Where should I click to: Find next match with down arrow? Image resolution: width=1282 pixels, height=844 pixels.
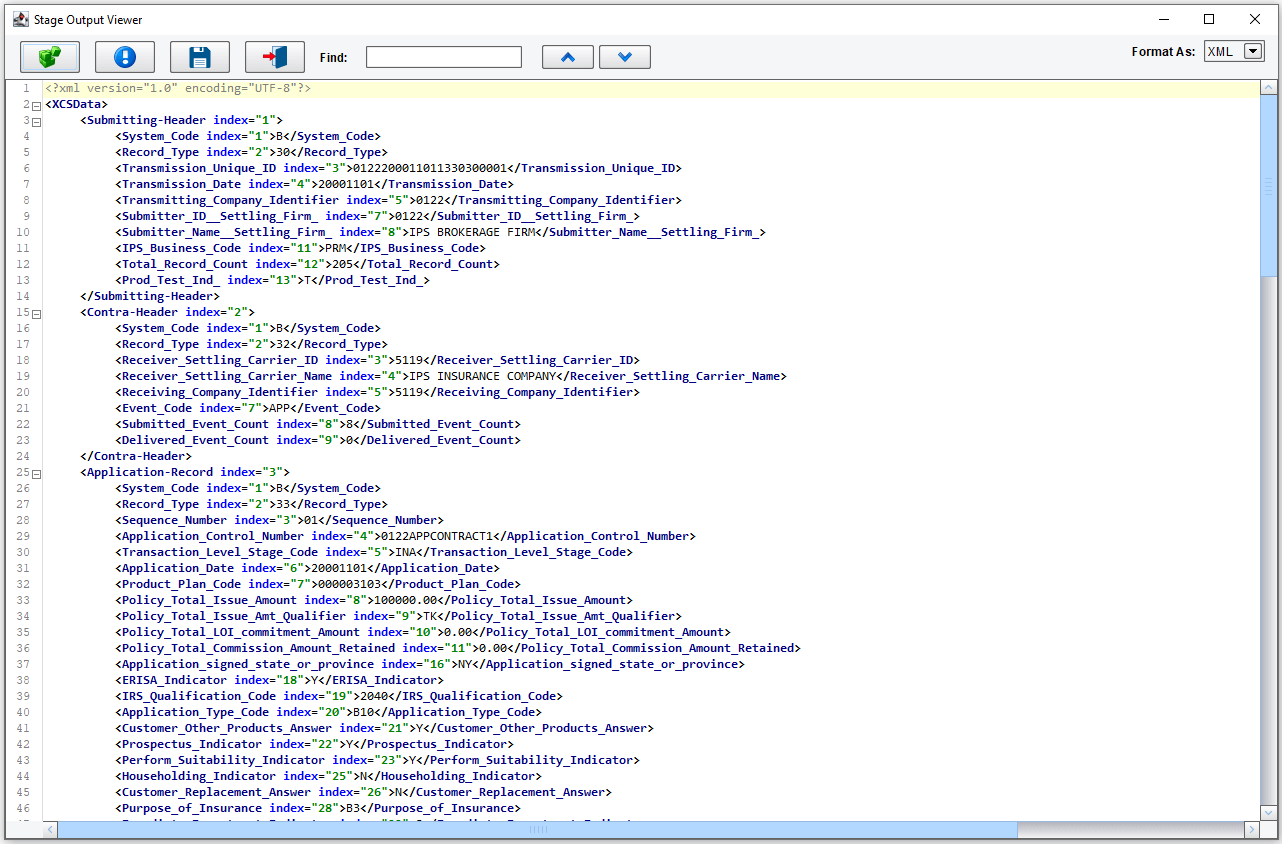click(625, 57)
